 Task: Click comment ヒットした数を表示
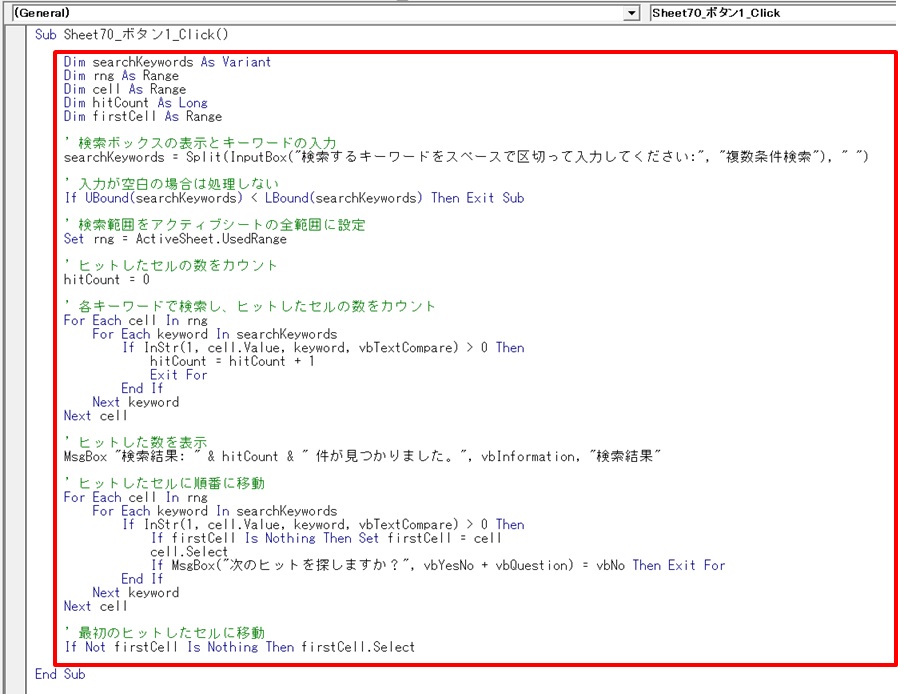[x=136, y=442]
